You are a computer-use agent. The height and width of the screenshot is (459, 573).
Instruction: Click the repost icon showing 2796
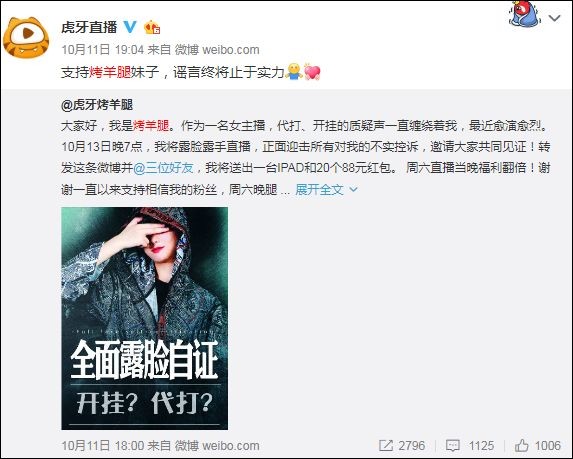(x=386, y=445)
